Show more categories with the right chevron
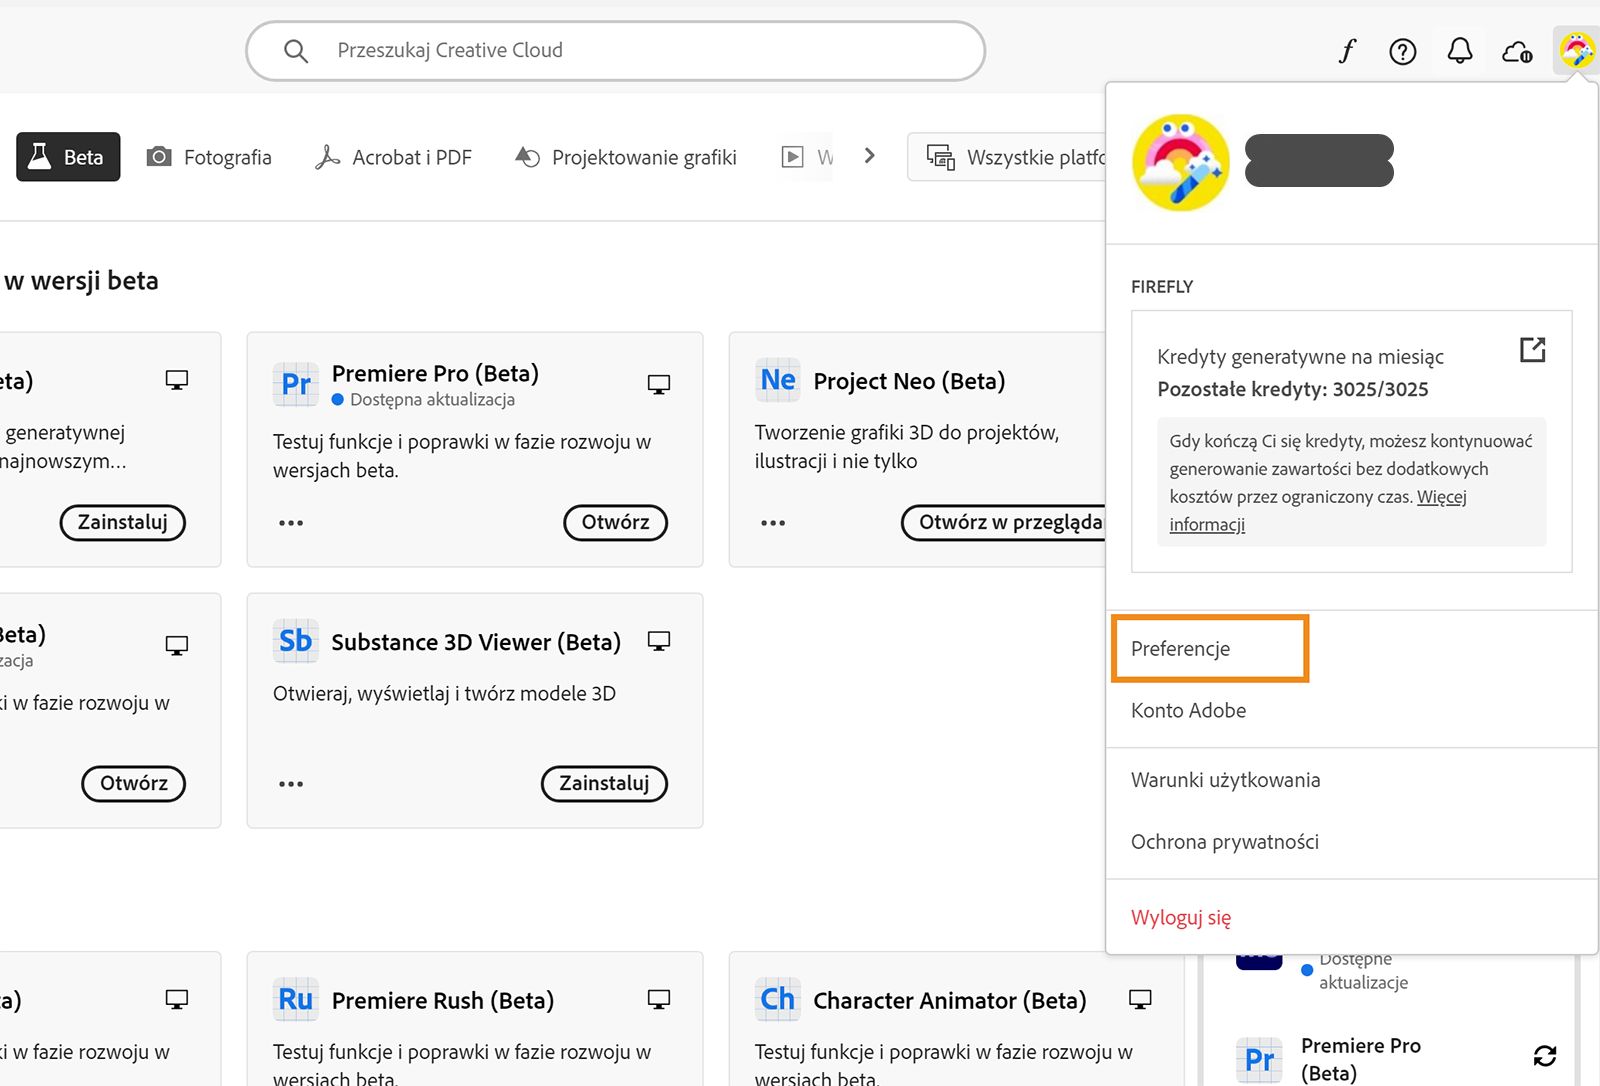The height and width of the screenshot is (1086, 1600). 870,156
